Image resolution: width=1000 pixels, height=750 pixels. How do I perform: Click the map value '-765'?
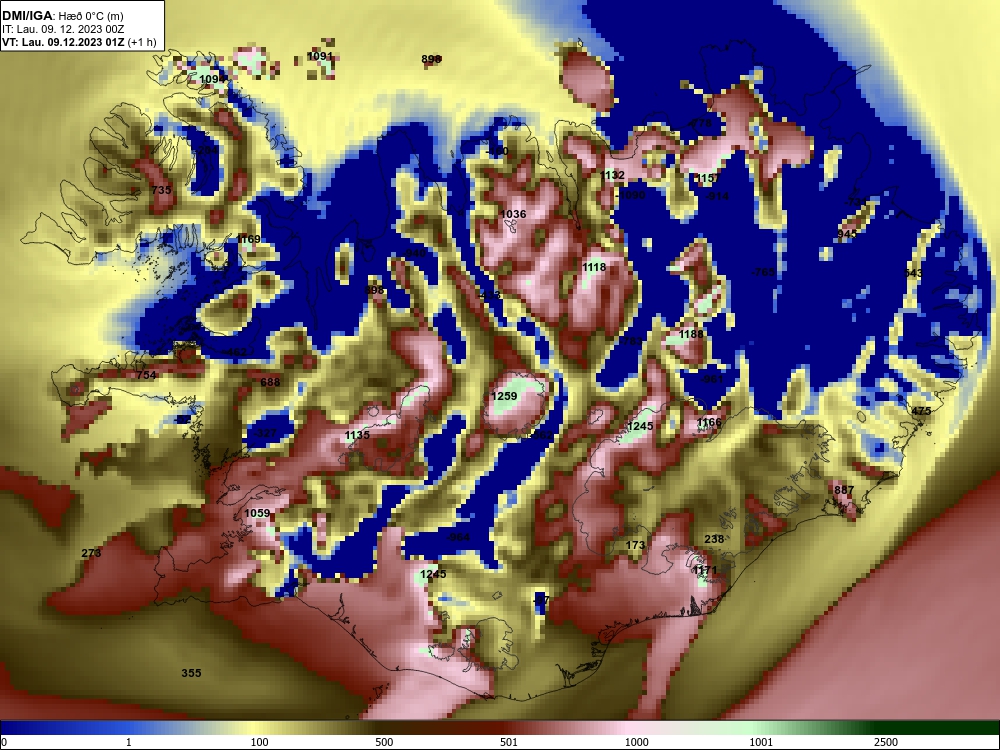point(763,272)
